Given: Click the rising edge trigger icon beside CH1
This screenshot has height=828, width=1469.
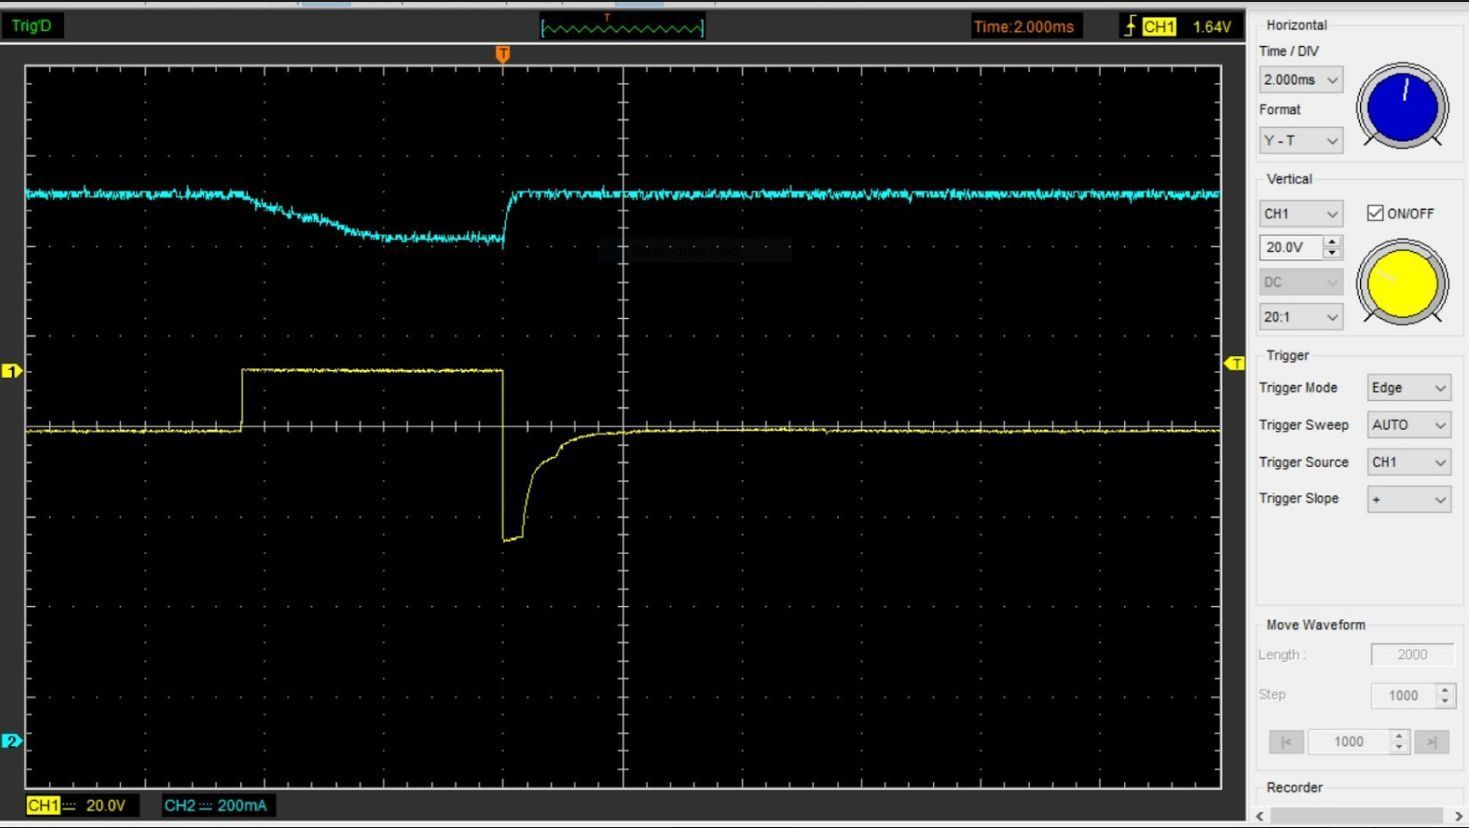Looking at the screenshot, I should click(x=1130, y=27).
